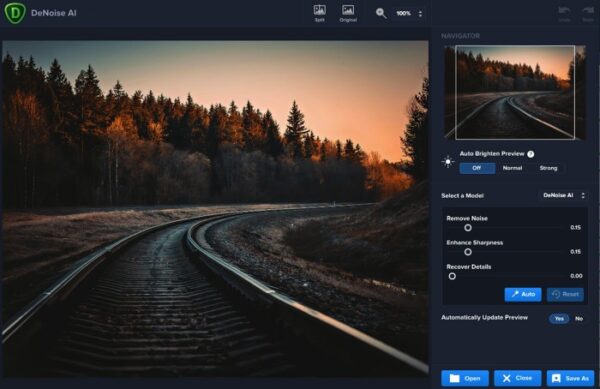Click the Save As button
This screenshot has height=389, width=600.
point(570,378)
